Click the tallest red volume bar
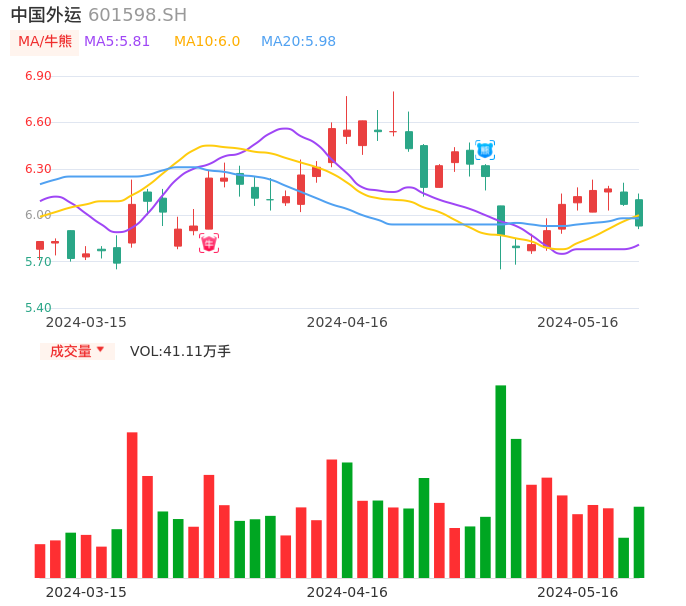Image resolution: width=686 pixels, height=606 pixels. [132, 504]
